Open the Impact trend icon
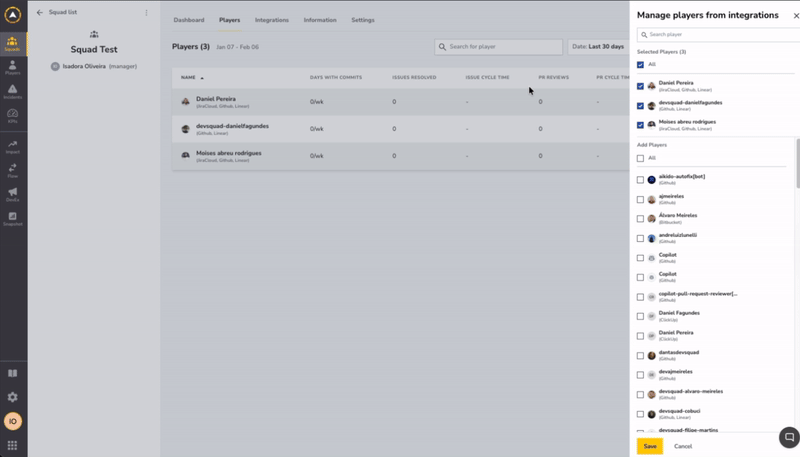This screenshot has height=457, width=800. (12, 146)
